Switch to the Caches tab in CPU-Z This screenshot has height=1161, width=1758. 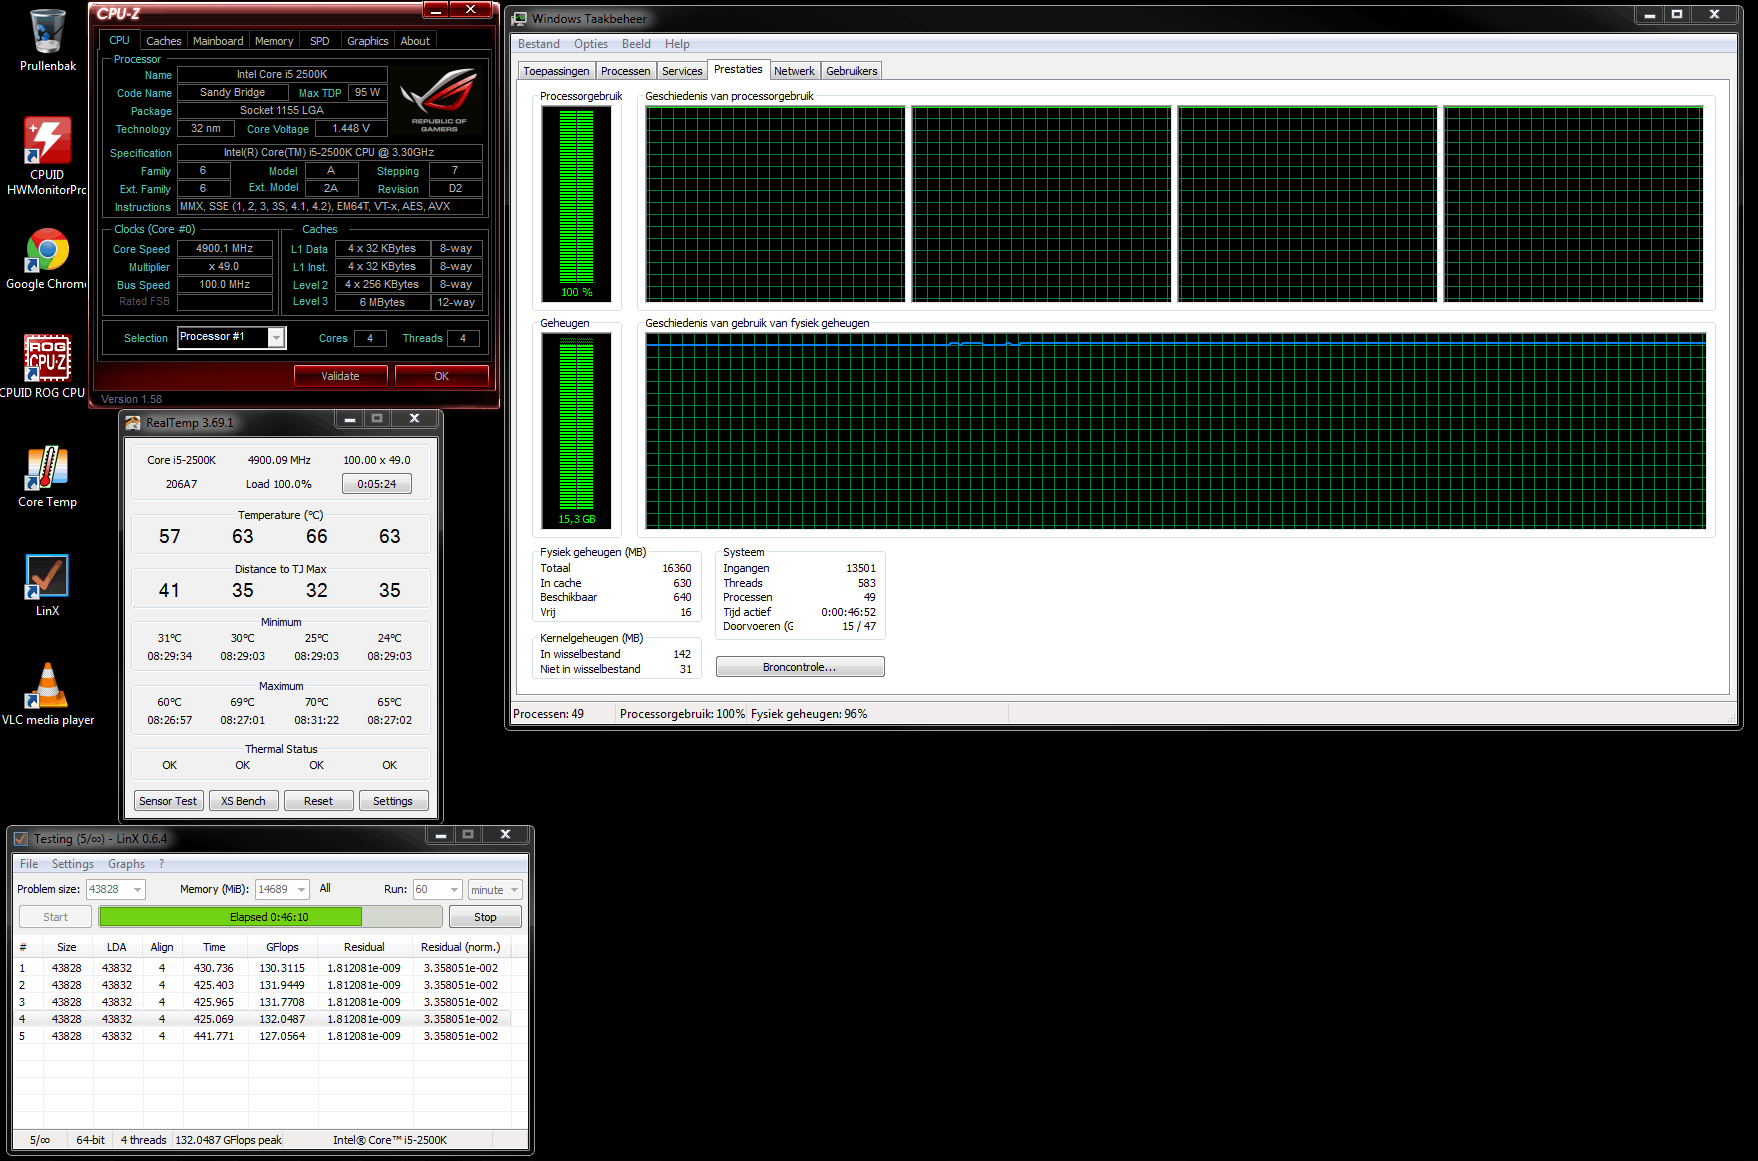click(x=164, y=41)
